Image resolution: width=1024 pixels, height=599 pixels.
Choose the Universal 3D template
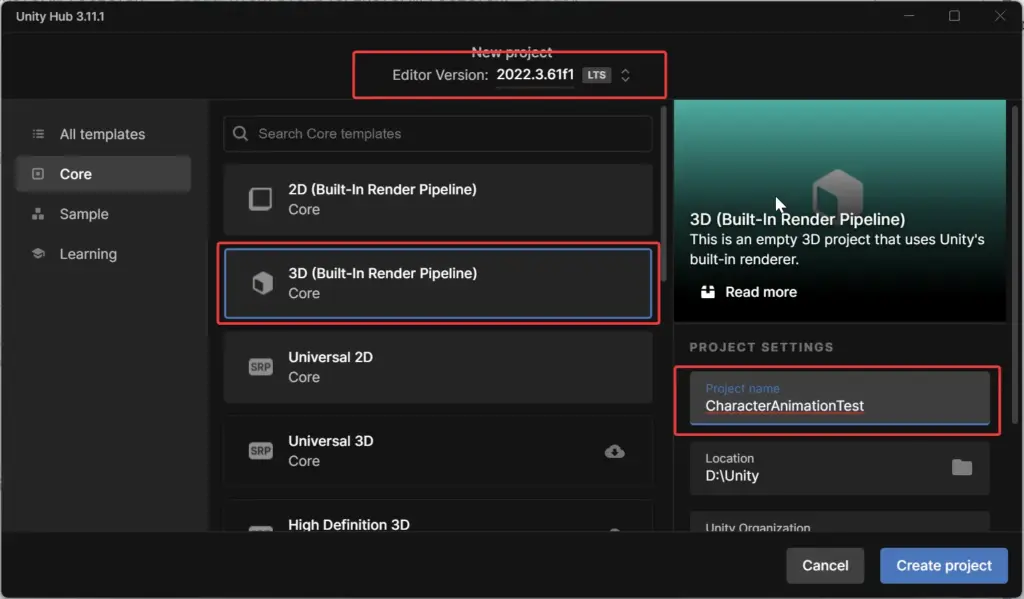point(438,451)
